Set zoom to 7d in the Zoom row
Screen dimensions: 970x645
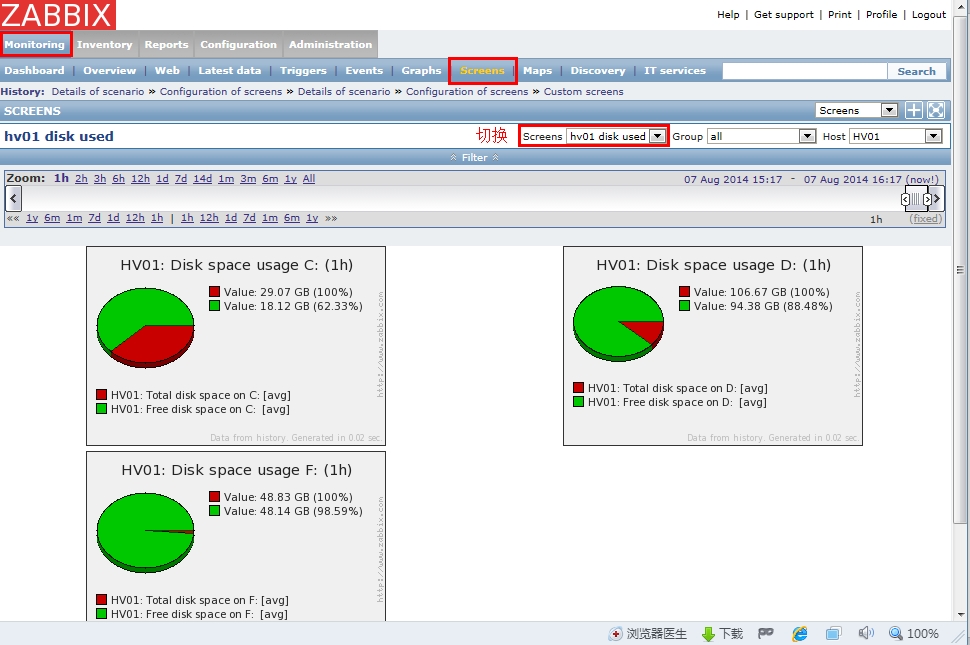point(181,179)
